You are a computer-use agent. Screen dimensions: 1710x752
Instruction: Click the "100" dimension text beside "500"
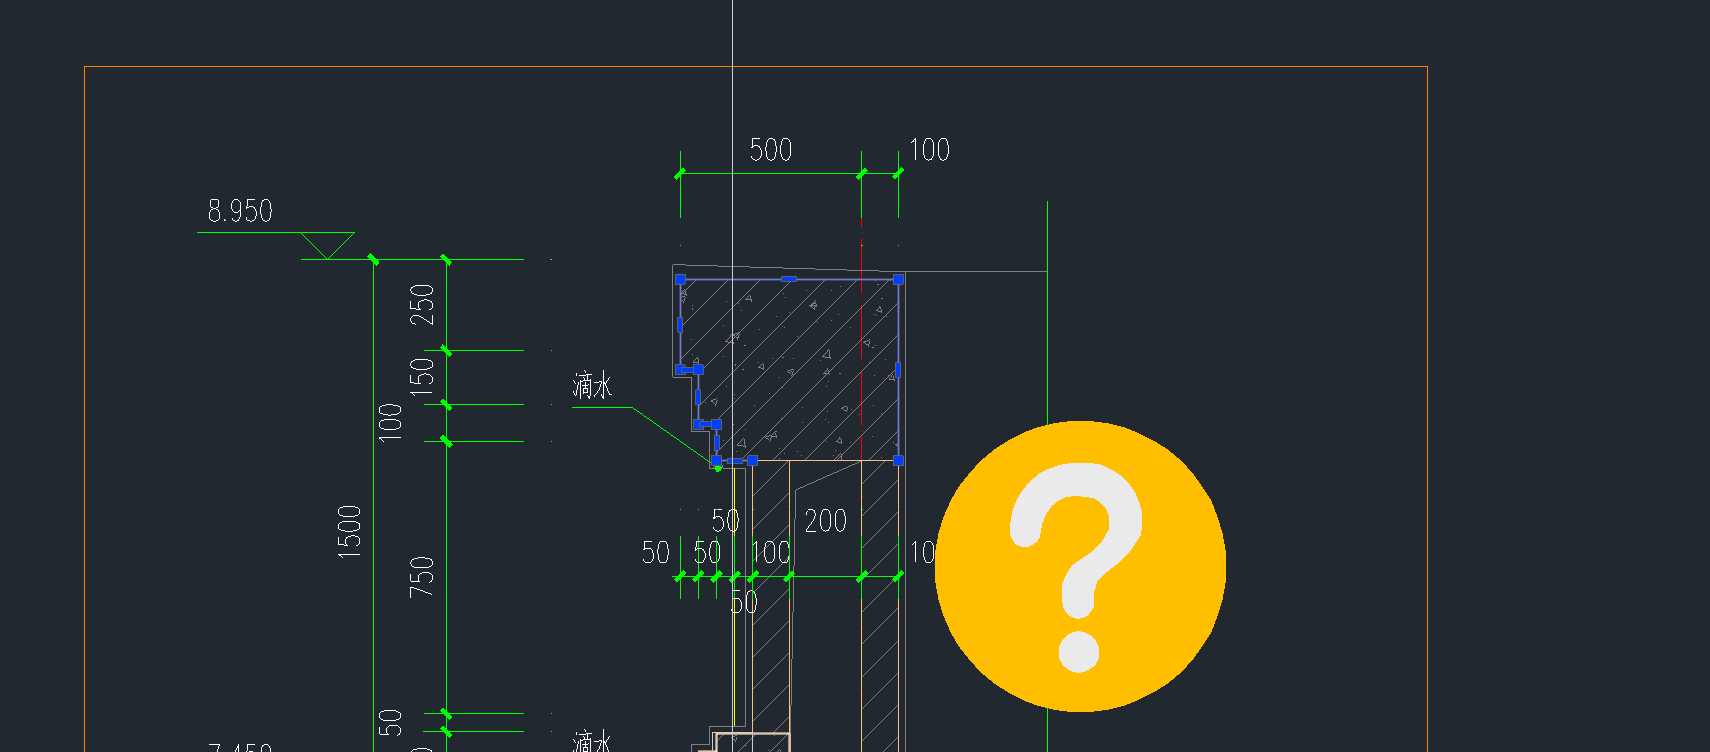pos(929,150)
